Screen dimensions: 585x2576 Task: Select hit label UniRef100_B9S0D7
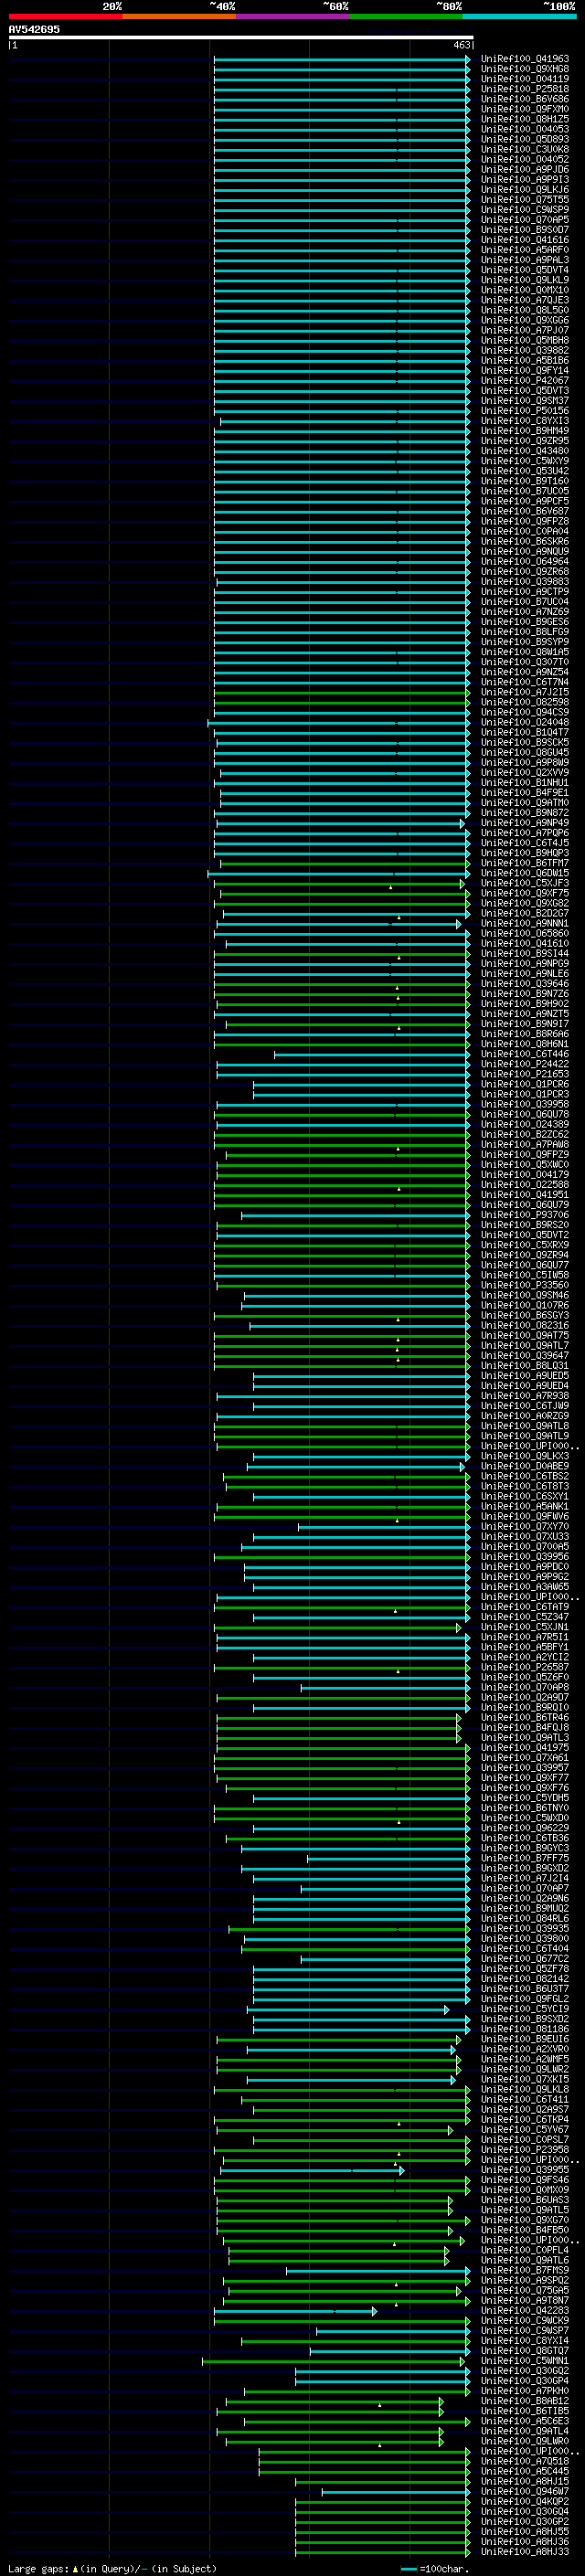pos(524,230)
